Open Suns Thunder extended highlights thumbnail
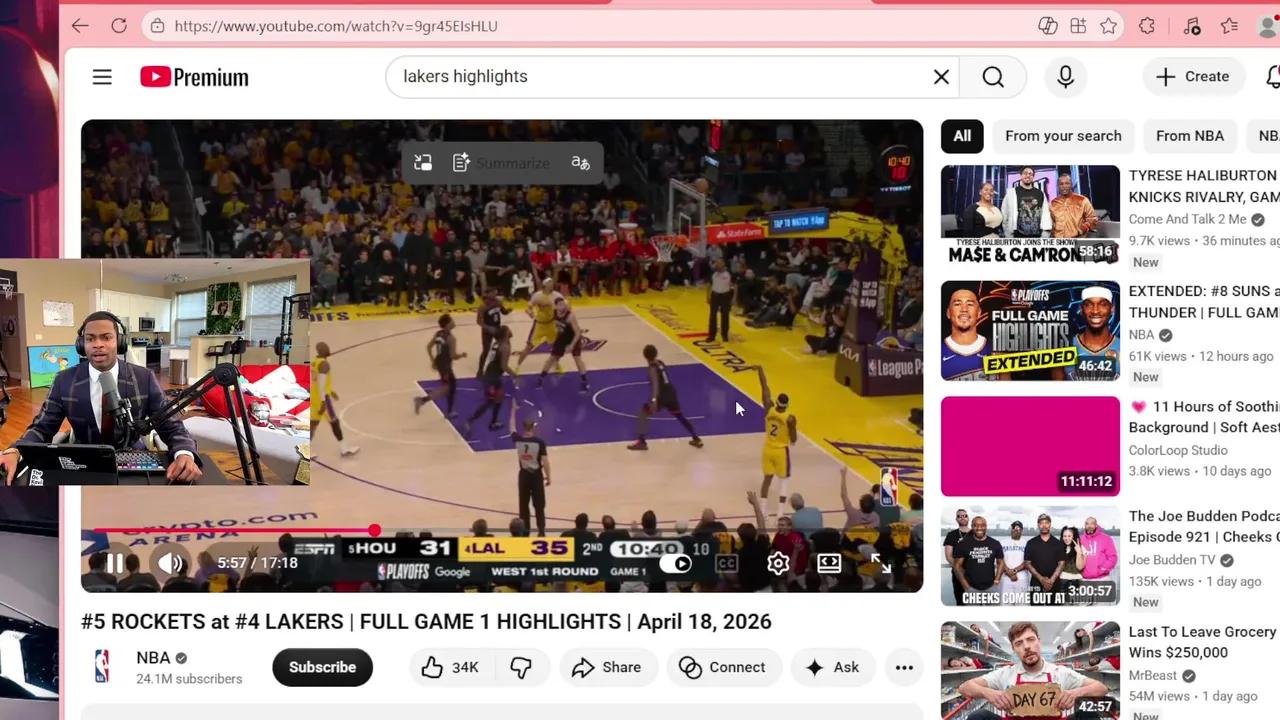Viewport: 1280px width, 720px height. 1030,331
